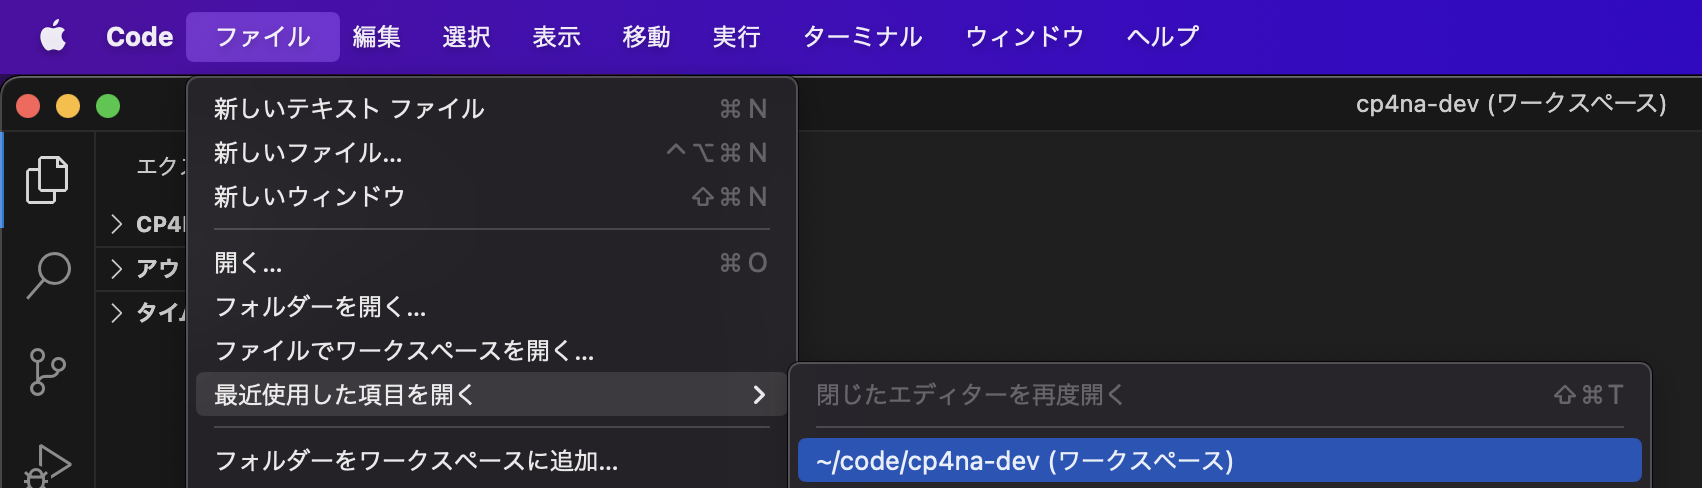This screenshot has height=488, width=1702.
Task: Choose フォルダーをワークスペースに追加... entry
Action: [491, 461]
